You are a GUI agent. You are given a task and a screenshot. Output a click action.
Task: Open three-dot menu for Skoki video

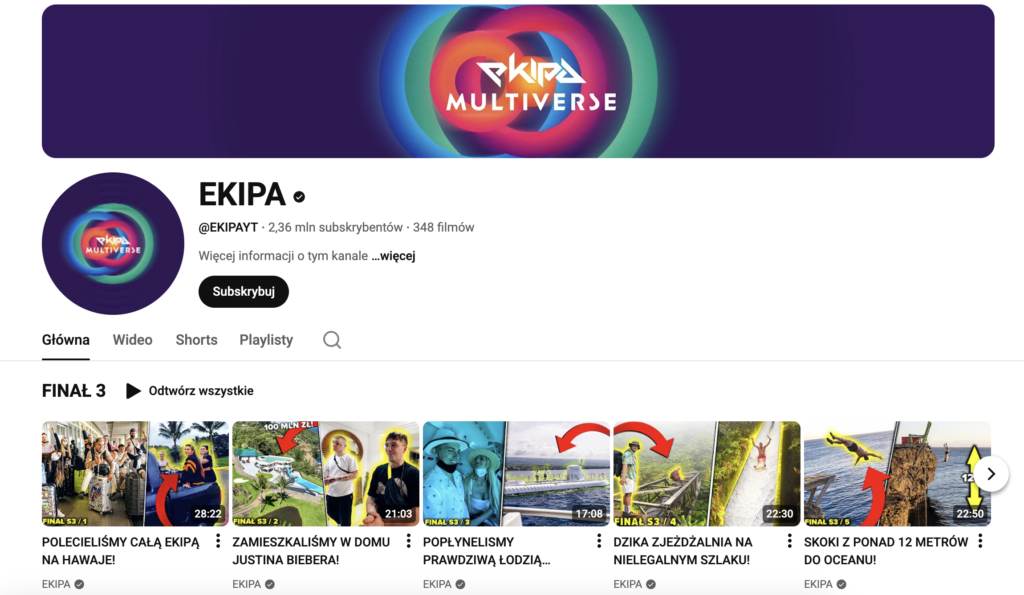point(980,541)
